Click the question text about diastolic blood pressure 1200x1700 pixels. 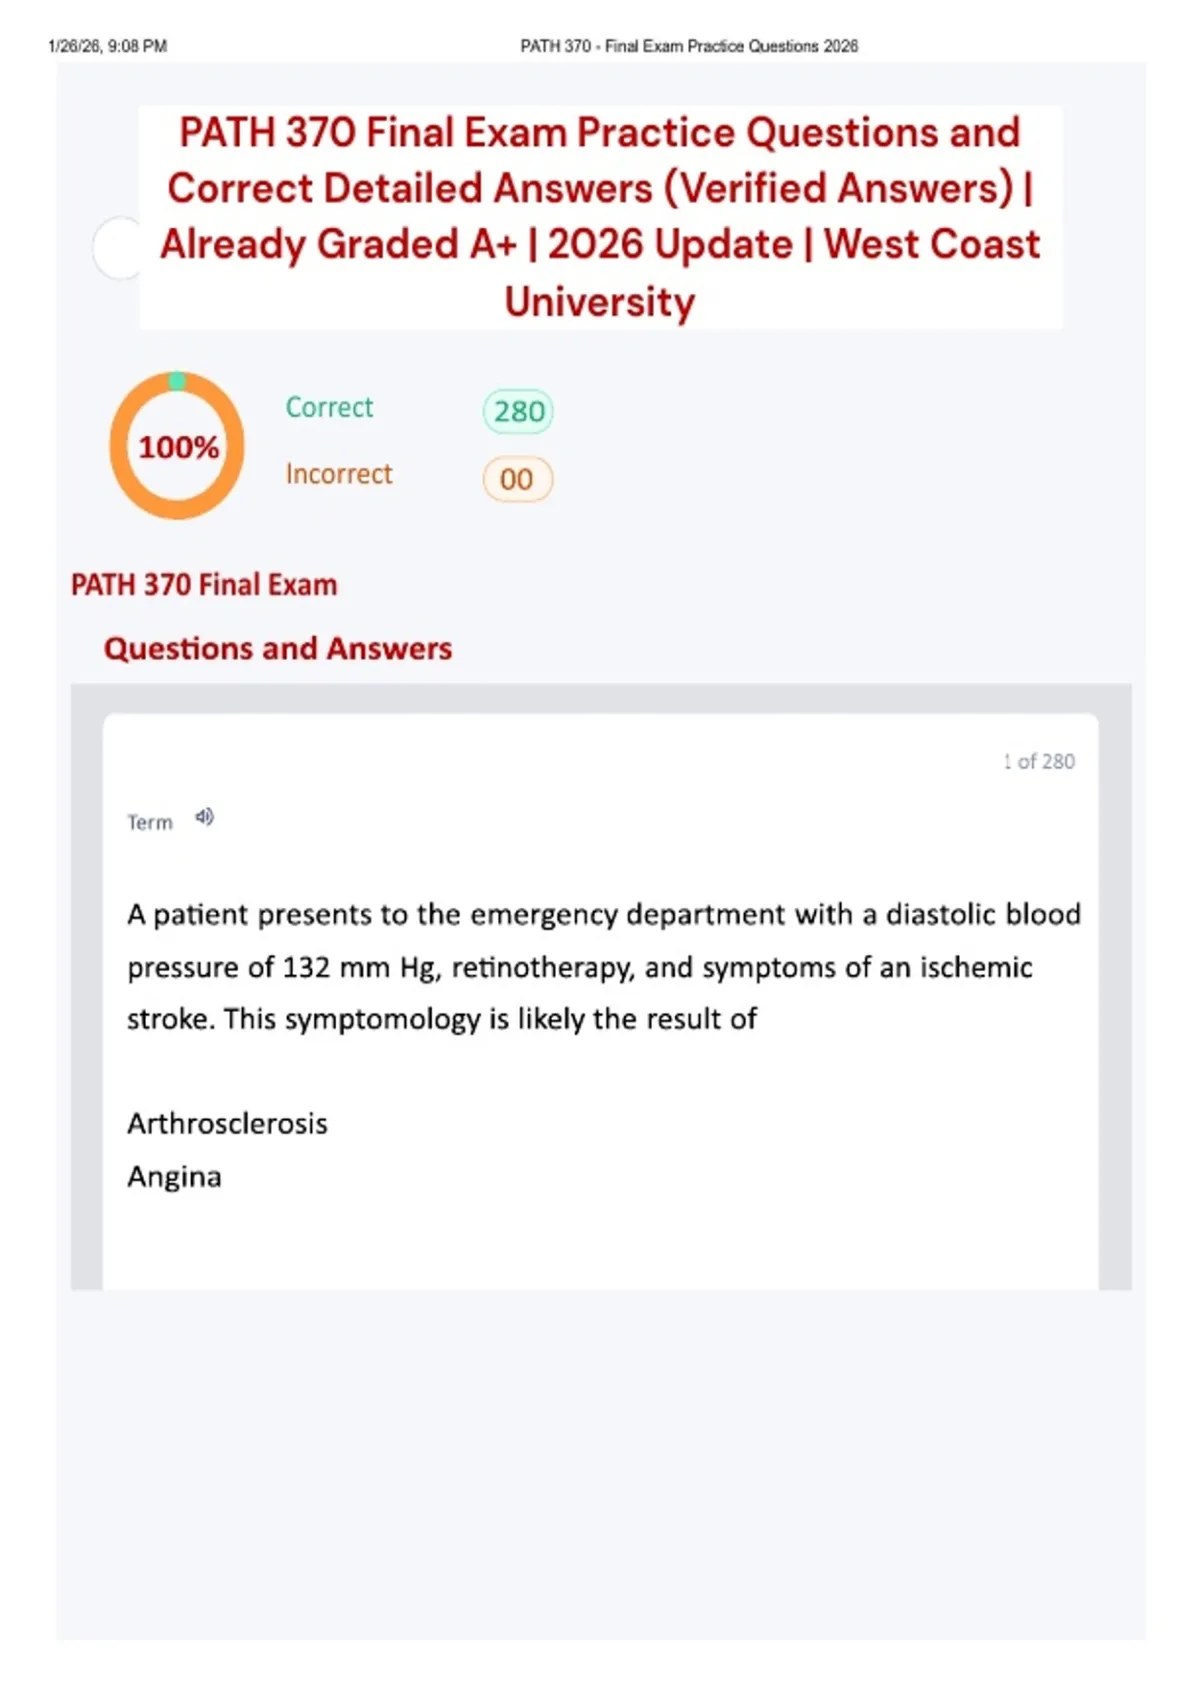point(603,966)
